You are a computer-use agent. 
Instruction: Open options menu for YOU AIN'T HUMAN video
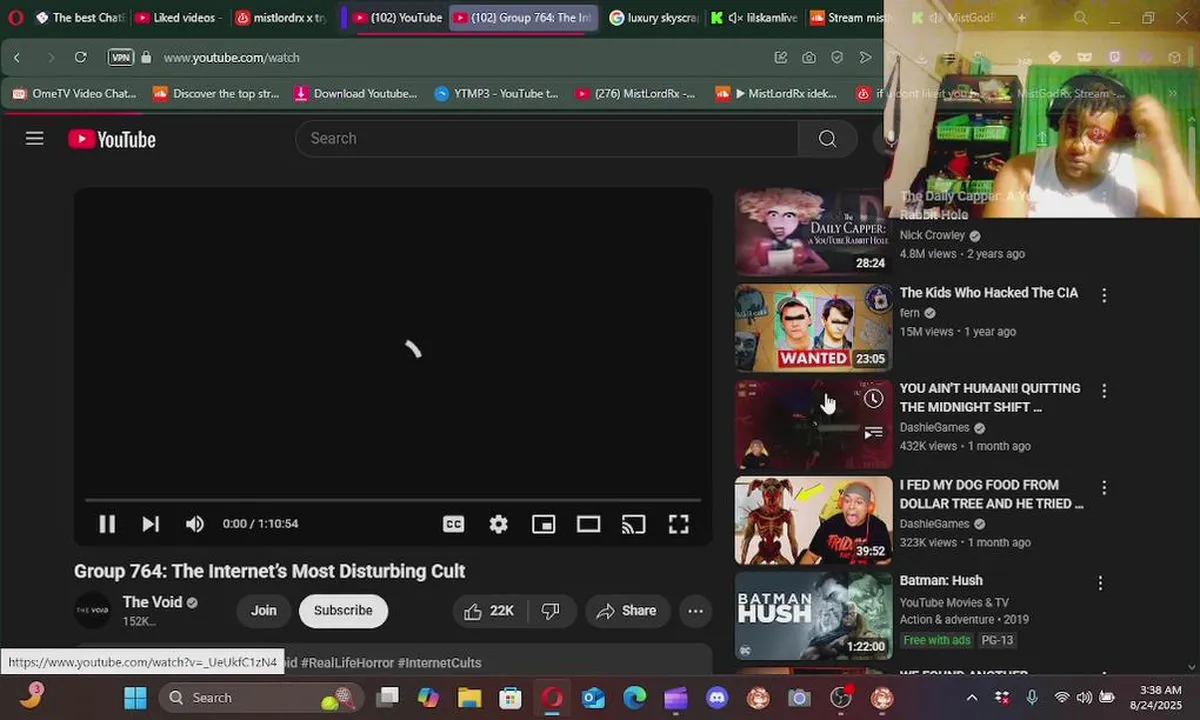[x=1104, y=391]
